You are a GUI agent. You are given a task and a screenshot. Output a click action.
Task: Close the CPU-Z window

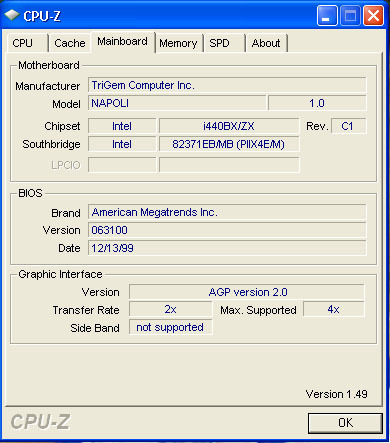[373, 15]
